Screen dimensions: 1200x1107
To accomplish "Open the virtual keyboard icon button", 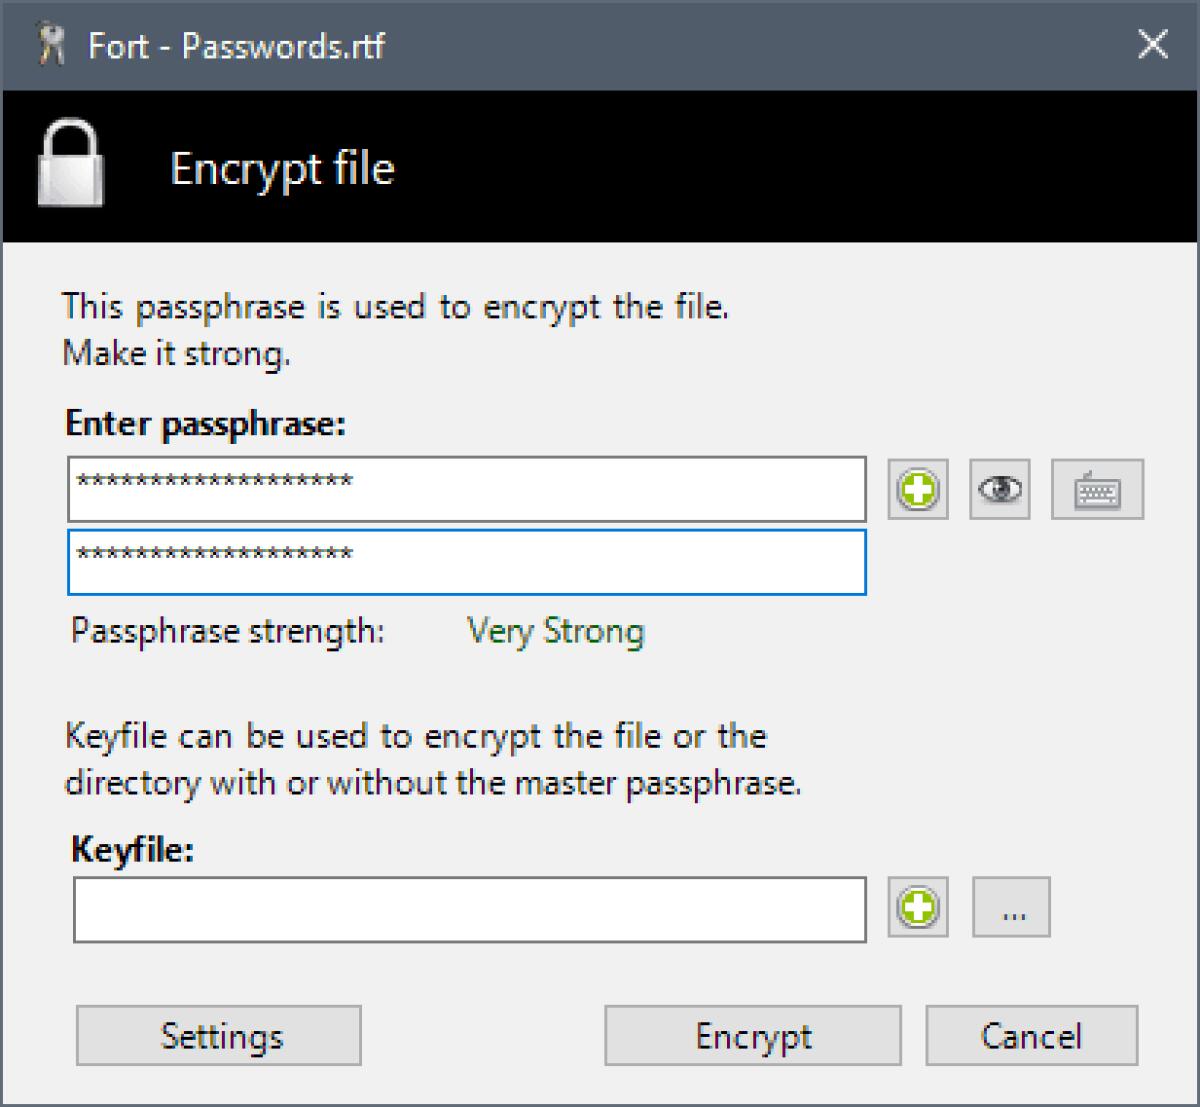I will tap(1097, 490).
